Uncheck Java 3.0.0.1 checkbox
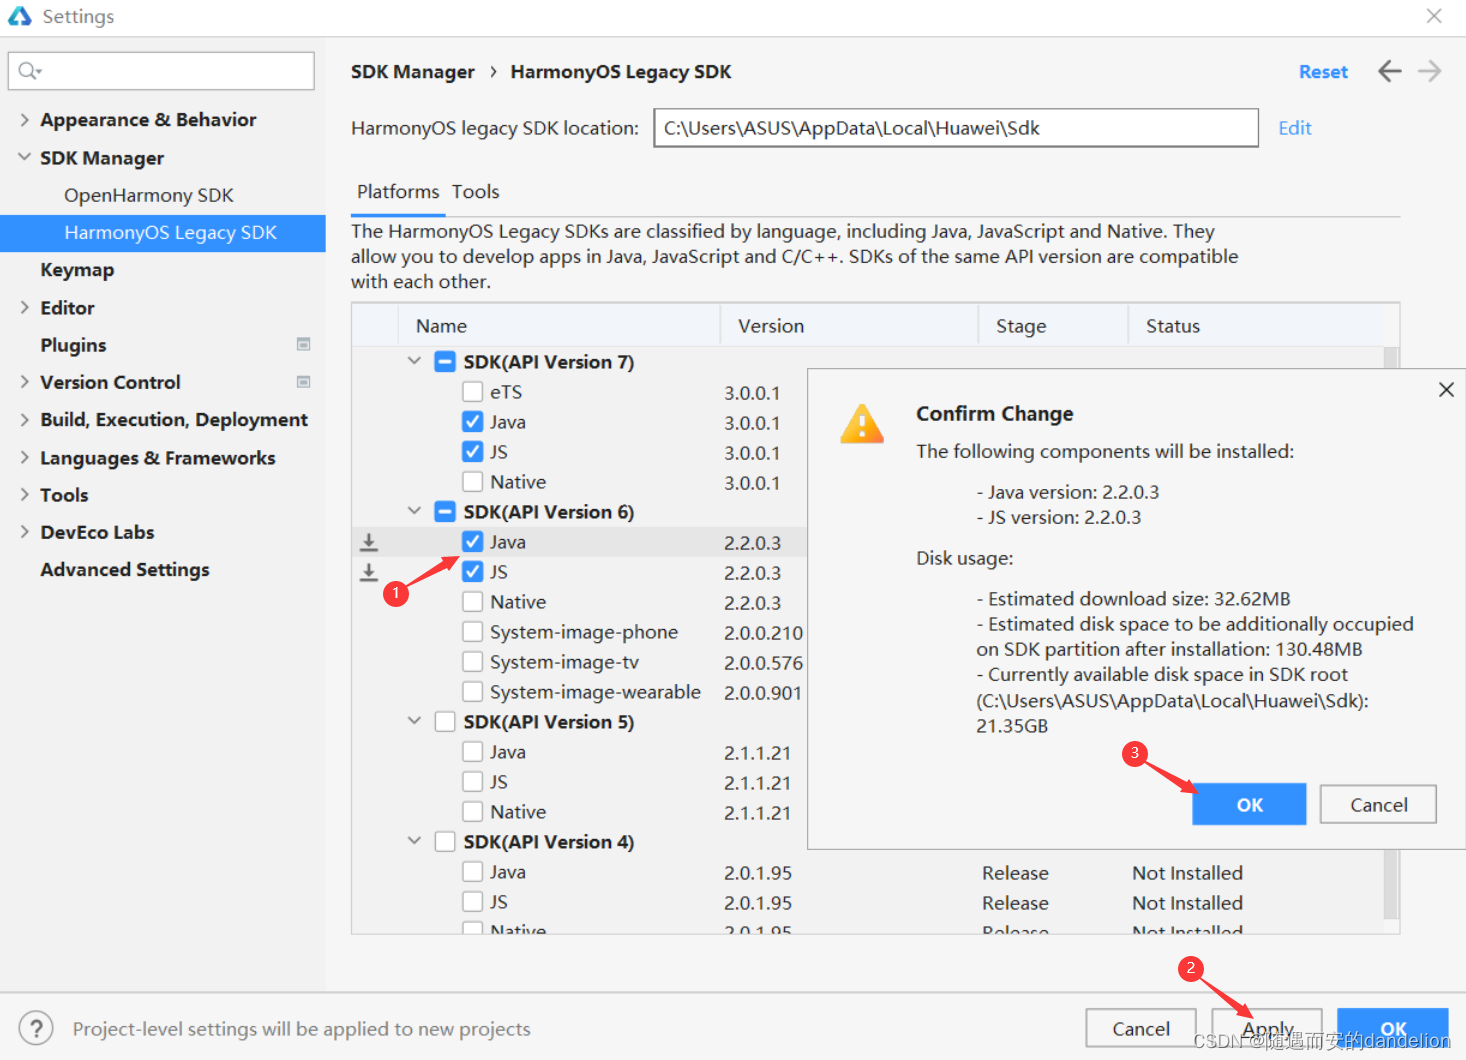Viewport: 1466px width, 1060px height. (473, 422)
